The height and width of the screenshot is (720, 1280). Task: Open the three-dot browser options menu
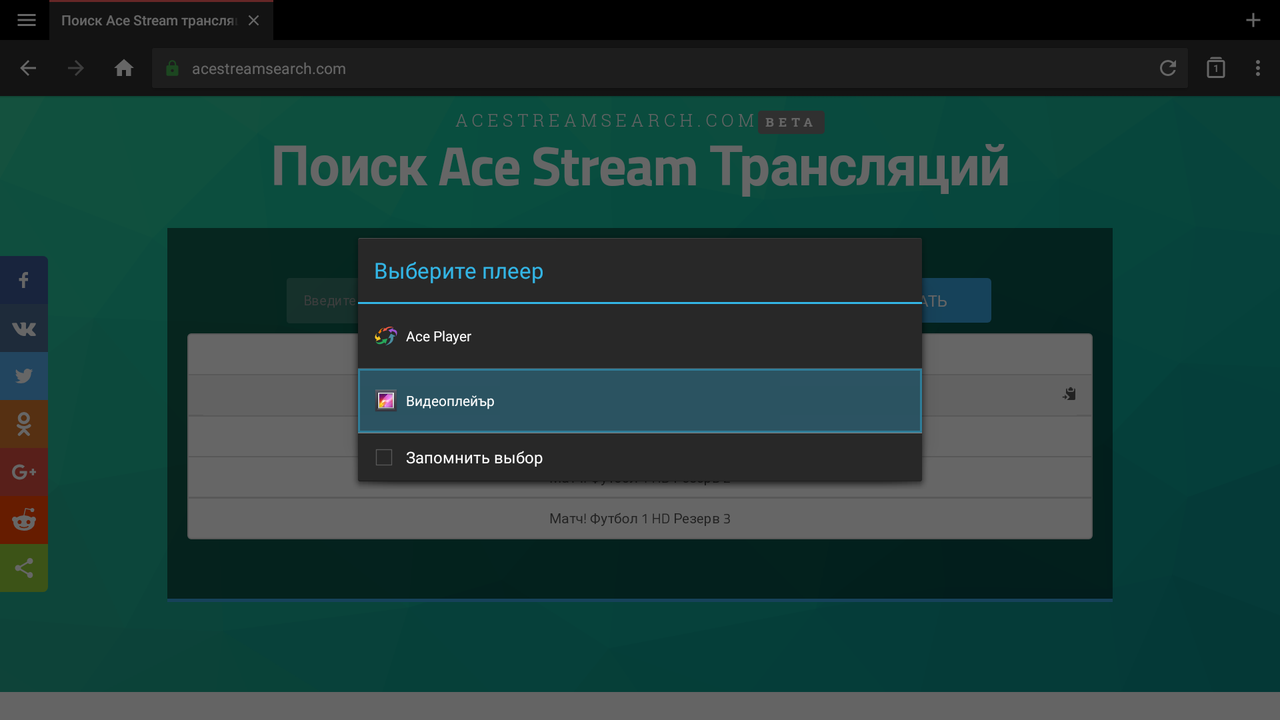click(x=1258, y=68)
